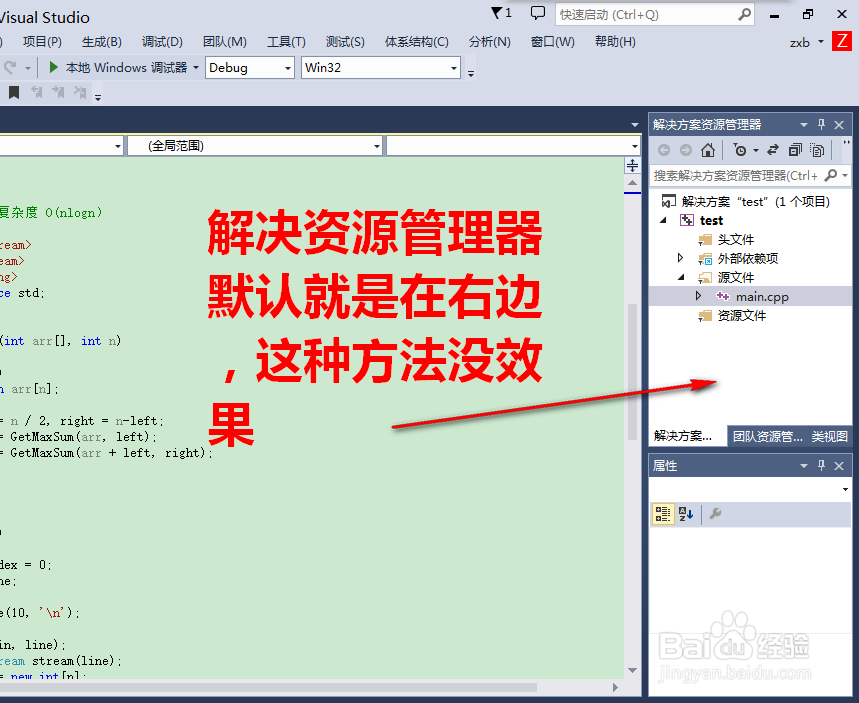This screenshot has height=703, width=859.
Task: Open 窗口(W) menu
Action: coord(553,42)
